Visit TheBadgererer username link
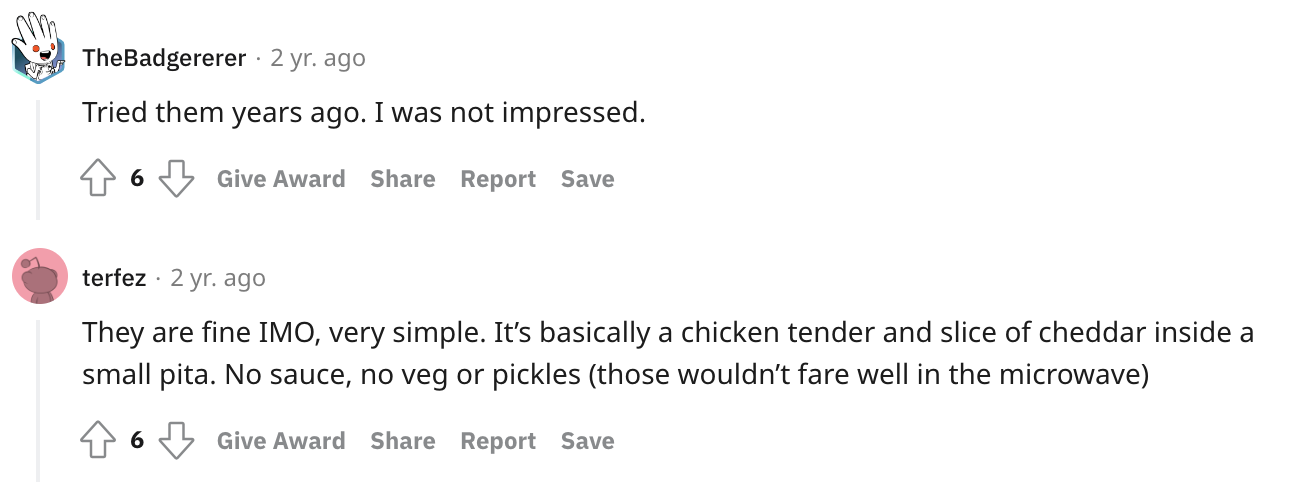Image resolution: width=1290 pixels, height=482 pixels. [164, 58]
